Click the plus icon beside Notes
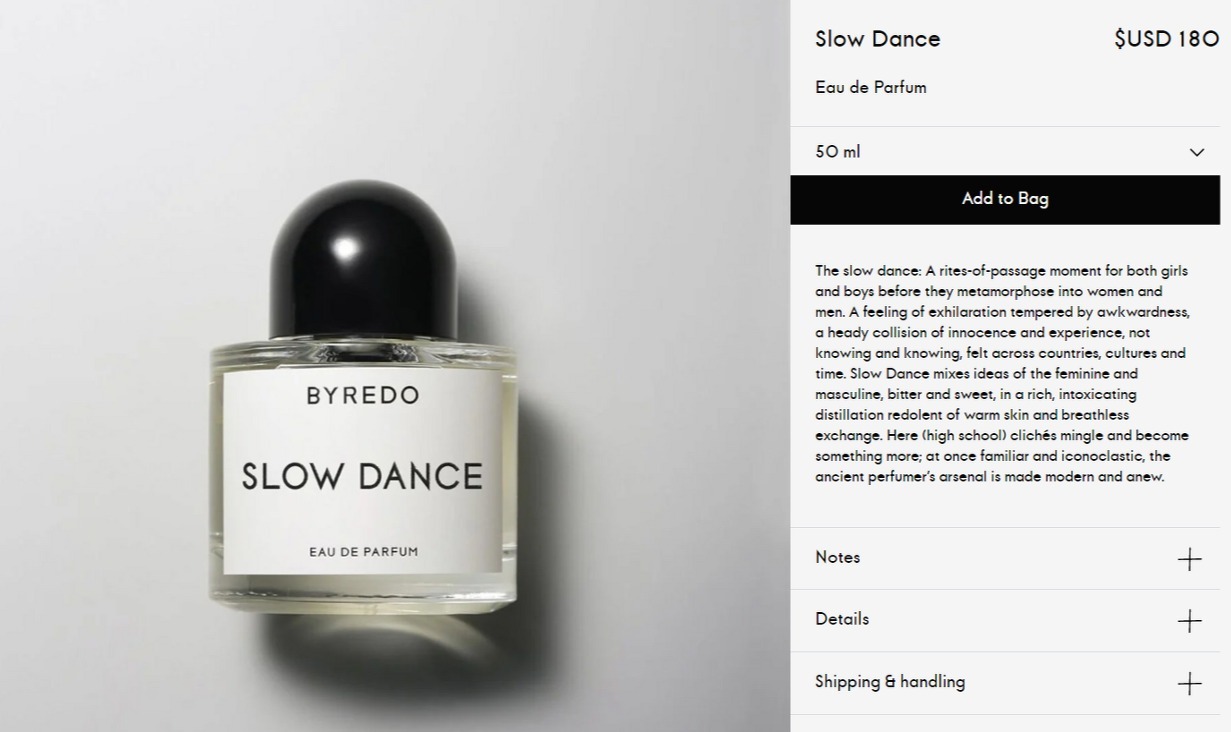 tap(1189, 559)
